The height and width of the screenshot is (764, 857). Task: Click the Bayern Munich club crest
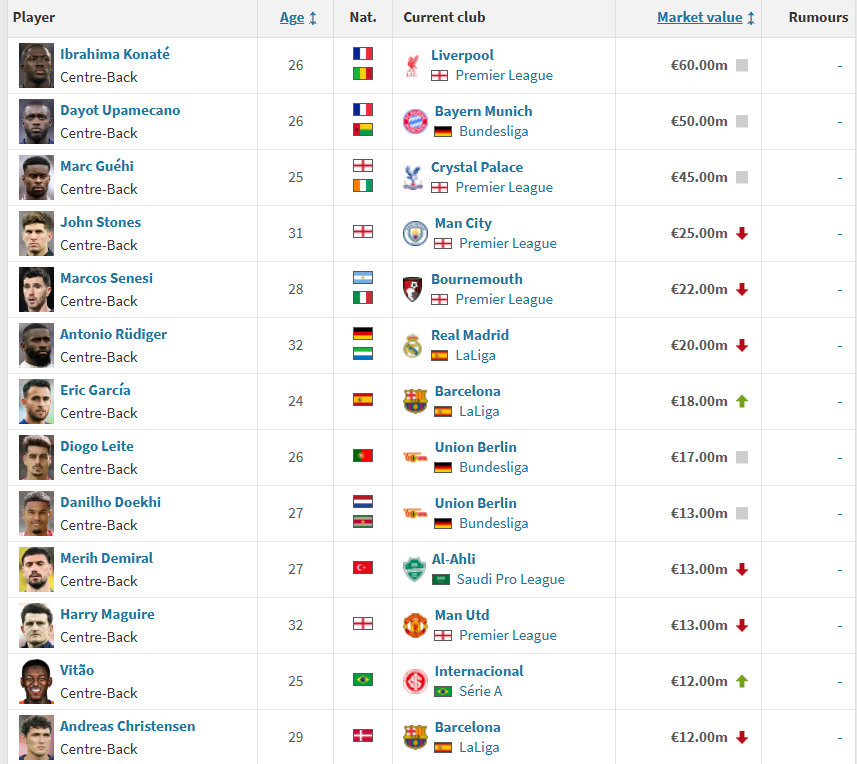[414, 122]
